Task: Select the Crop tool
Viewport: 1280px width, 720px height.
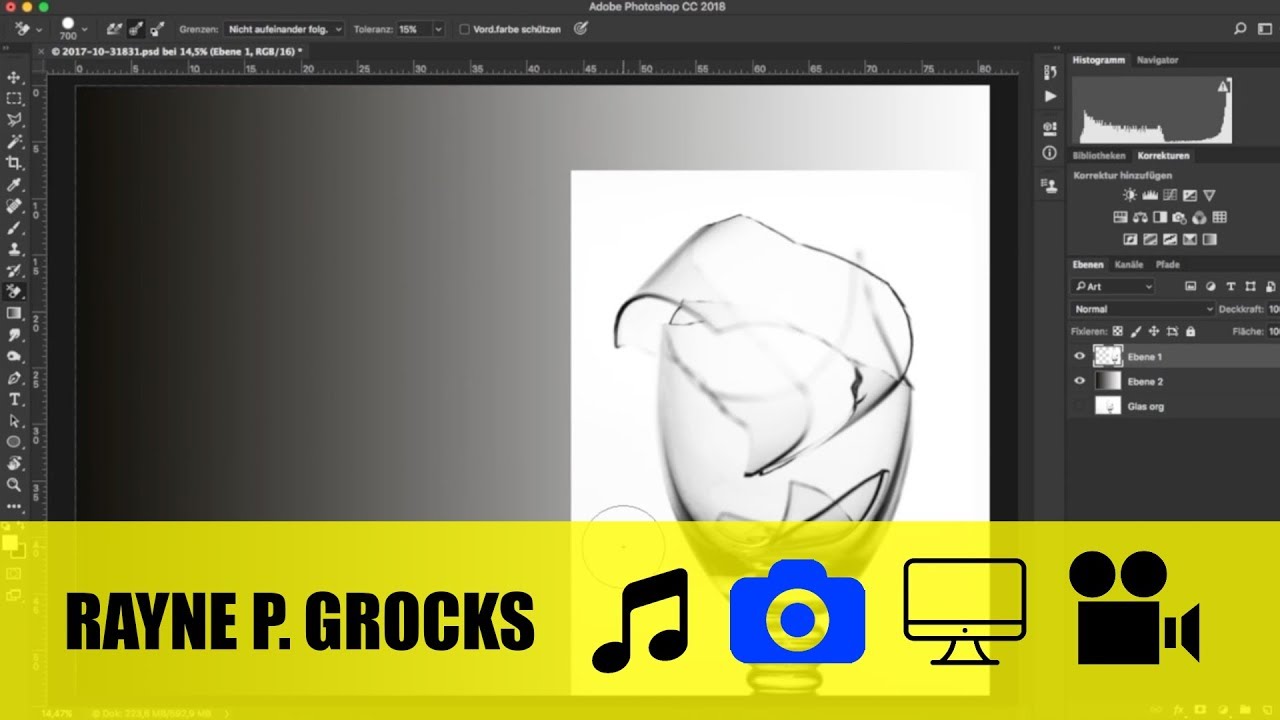Action: (14, 163)
